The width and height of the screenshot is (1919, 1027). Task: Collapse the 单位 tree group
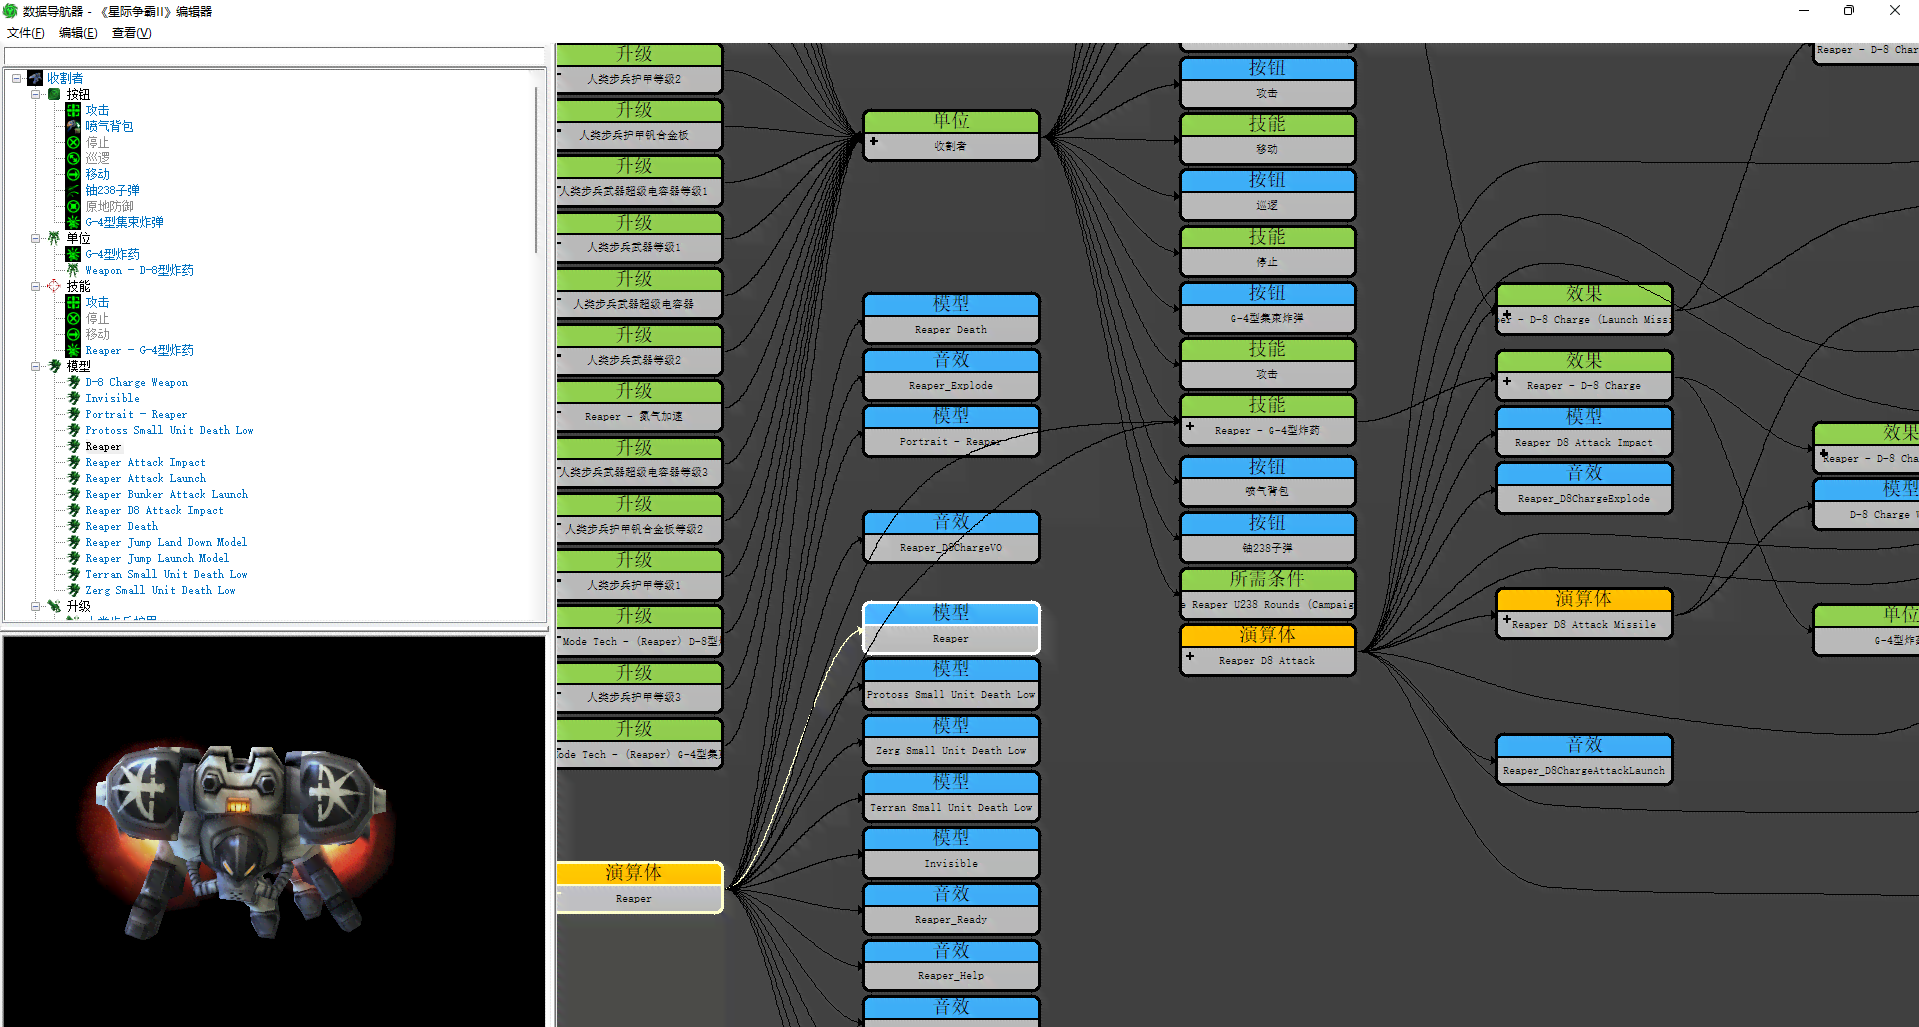click(36, 238)
